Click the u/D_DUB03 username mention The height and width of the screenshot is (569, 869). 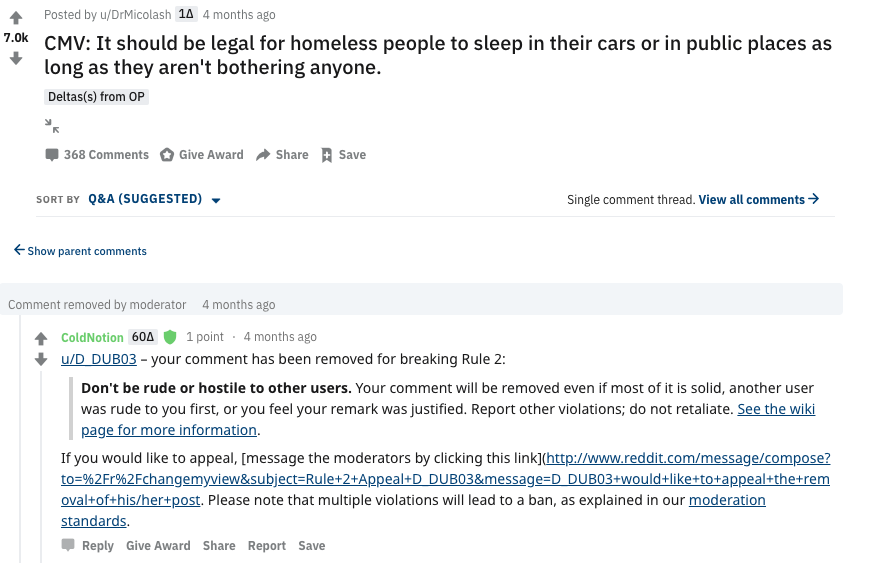[98, 360]
